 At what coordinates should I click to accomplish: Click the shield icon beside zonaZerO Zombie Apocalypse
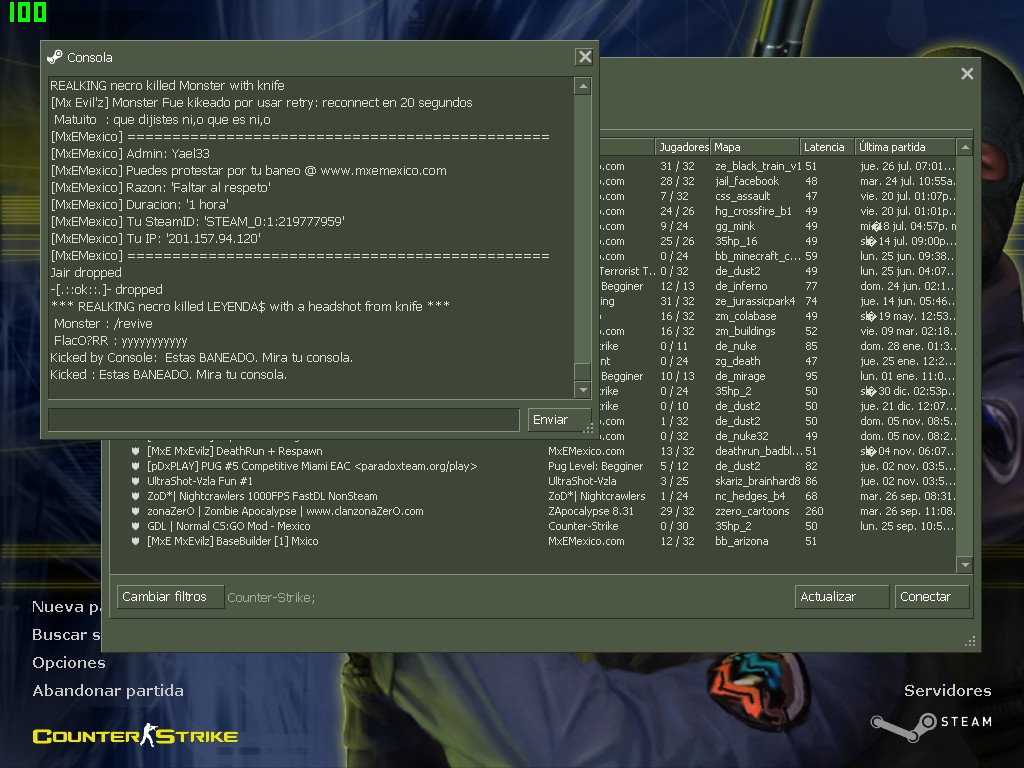(135, 511)
